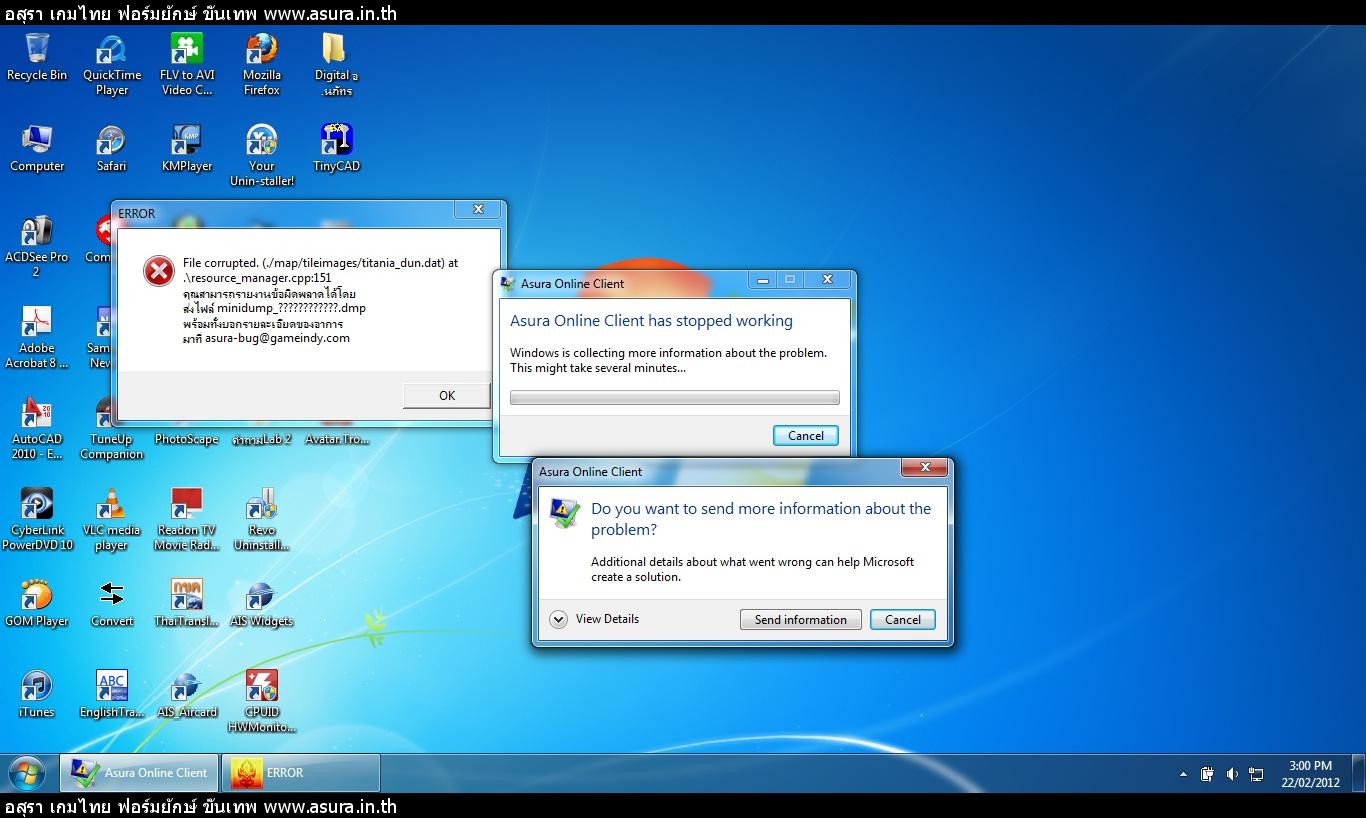Open EnglishTranslator desktop icon
This screenshot has height=818, width=1366.
(x=112, y=694)
